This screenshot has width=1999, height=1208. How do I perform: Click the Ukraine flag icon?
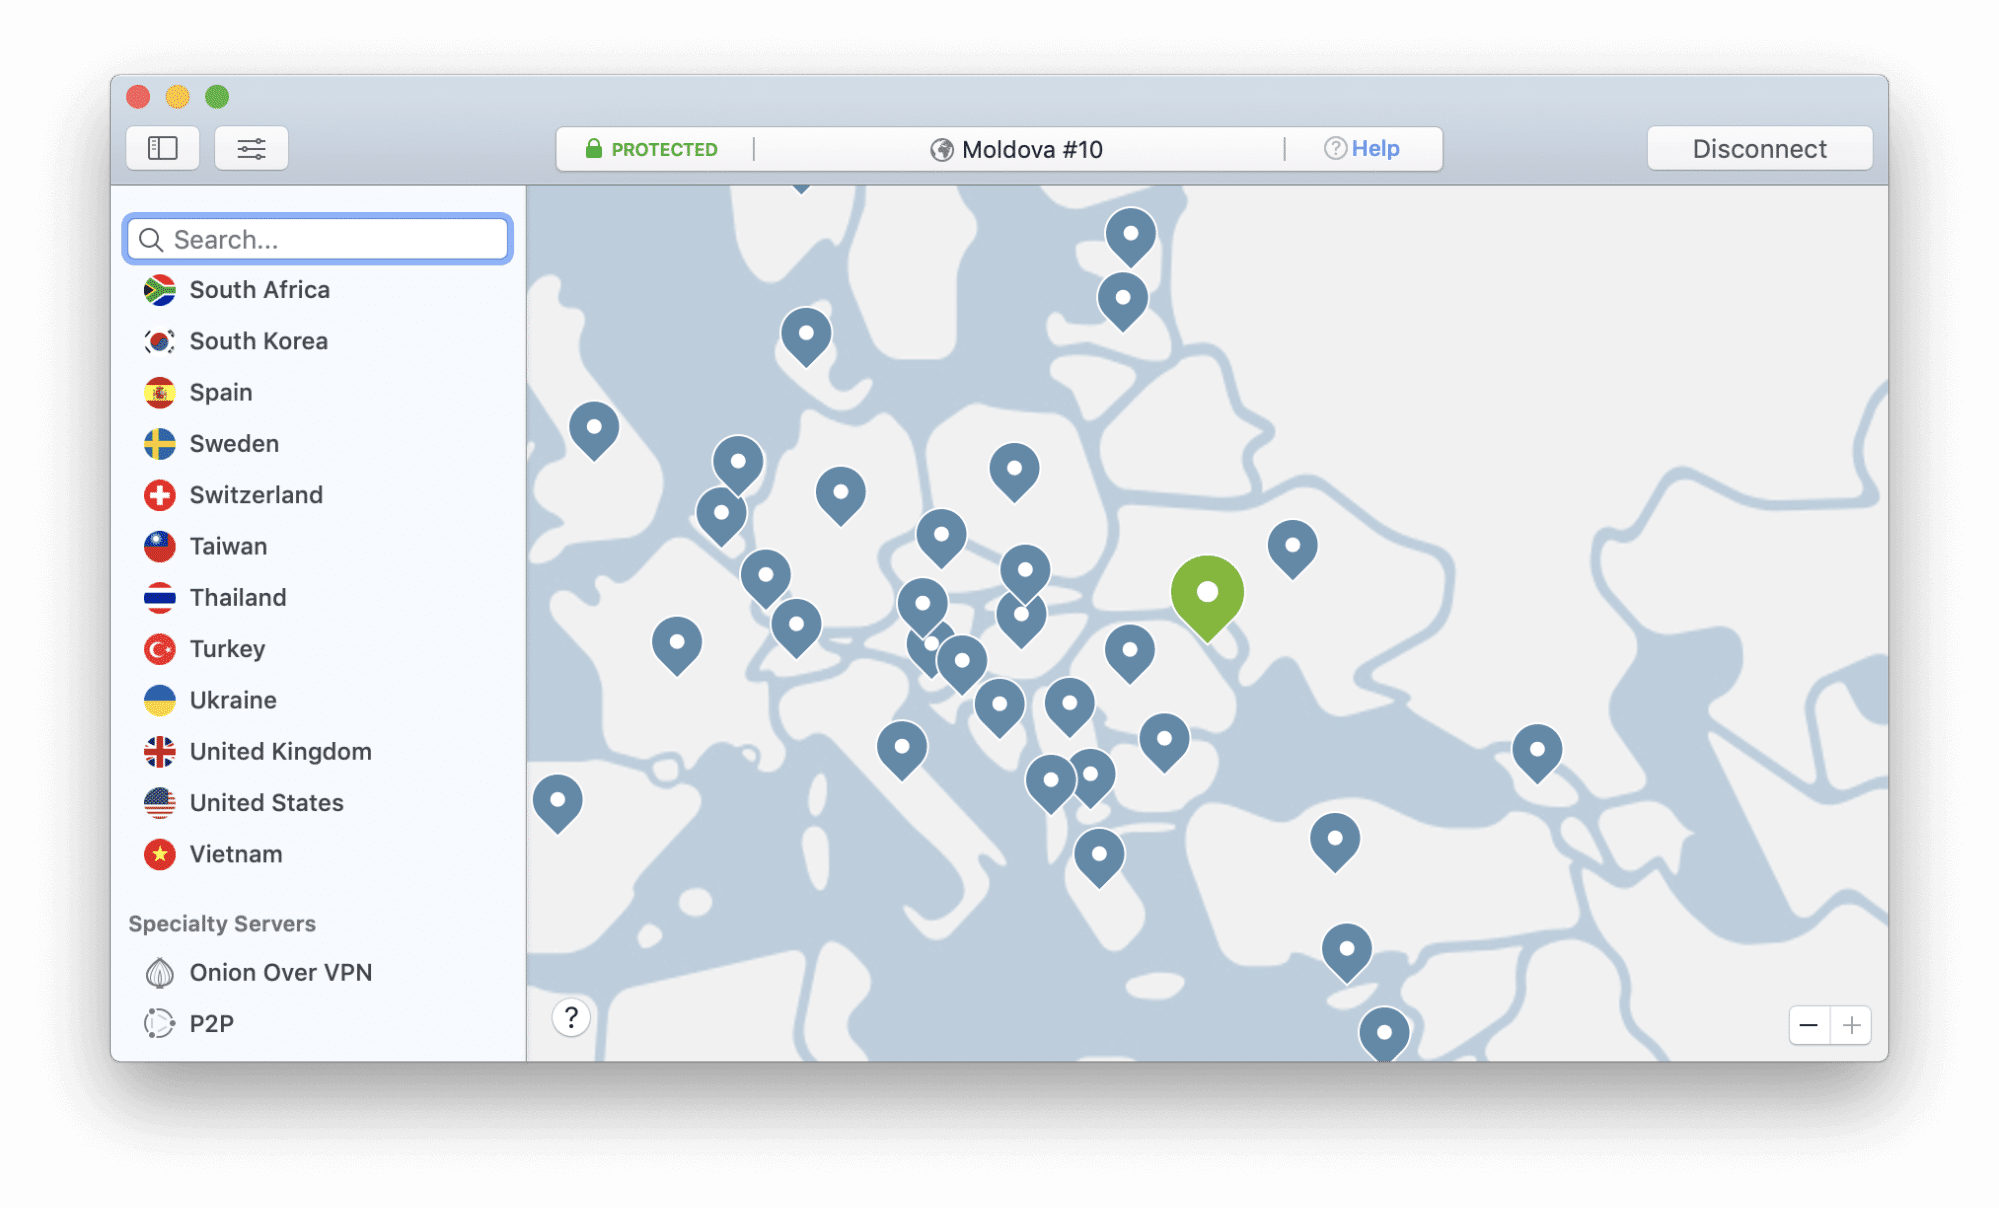click(x=160, y=700)
